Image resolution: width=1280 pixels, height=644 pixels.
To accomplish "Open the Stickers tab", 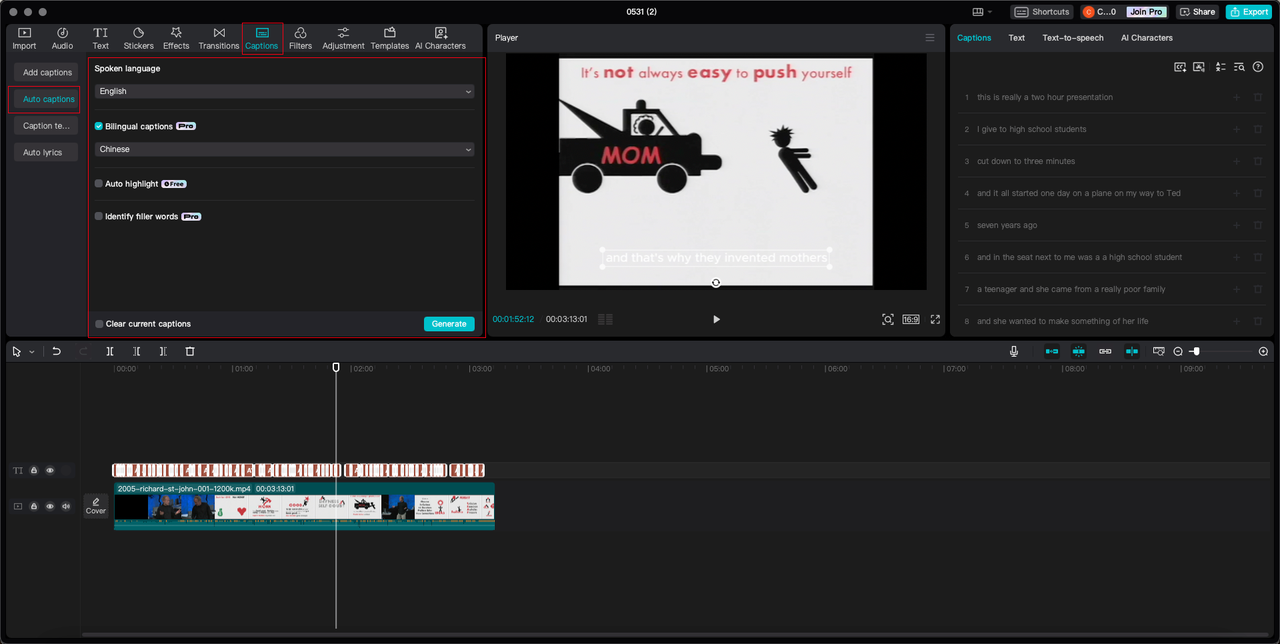I will (x=138, y=38).
